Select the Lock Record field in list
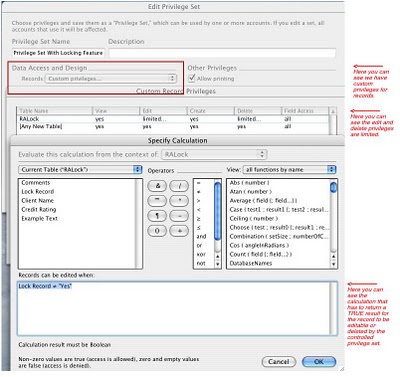Image resolution: width=400 pixels, height=377 pixels. tap(38, 192)
